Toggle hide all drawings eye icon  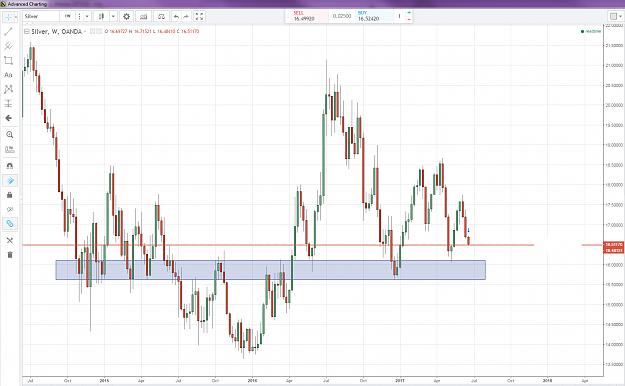[x=10, y=209]
